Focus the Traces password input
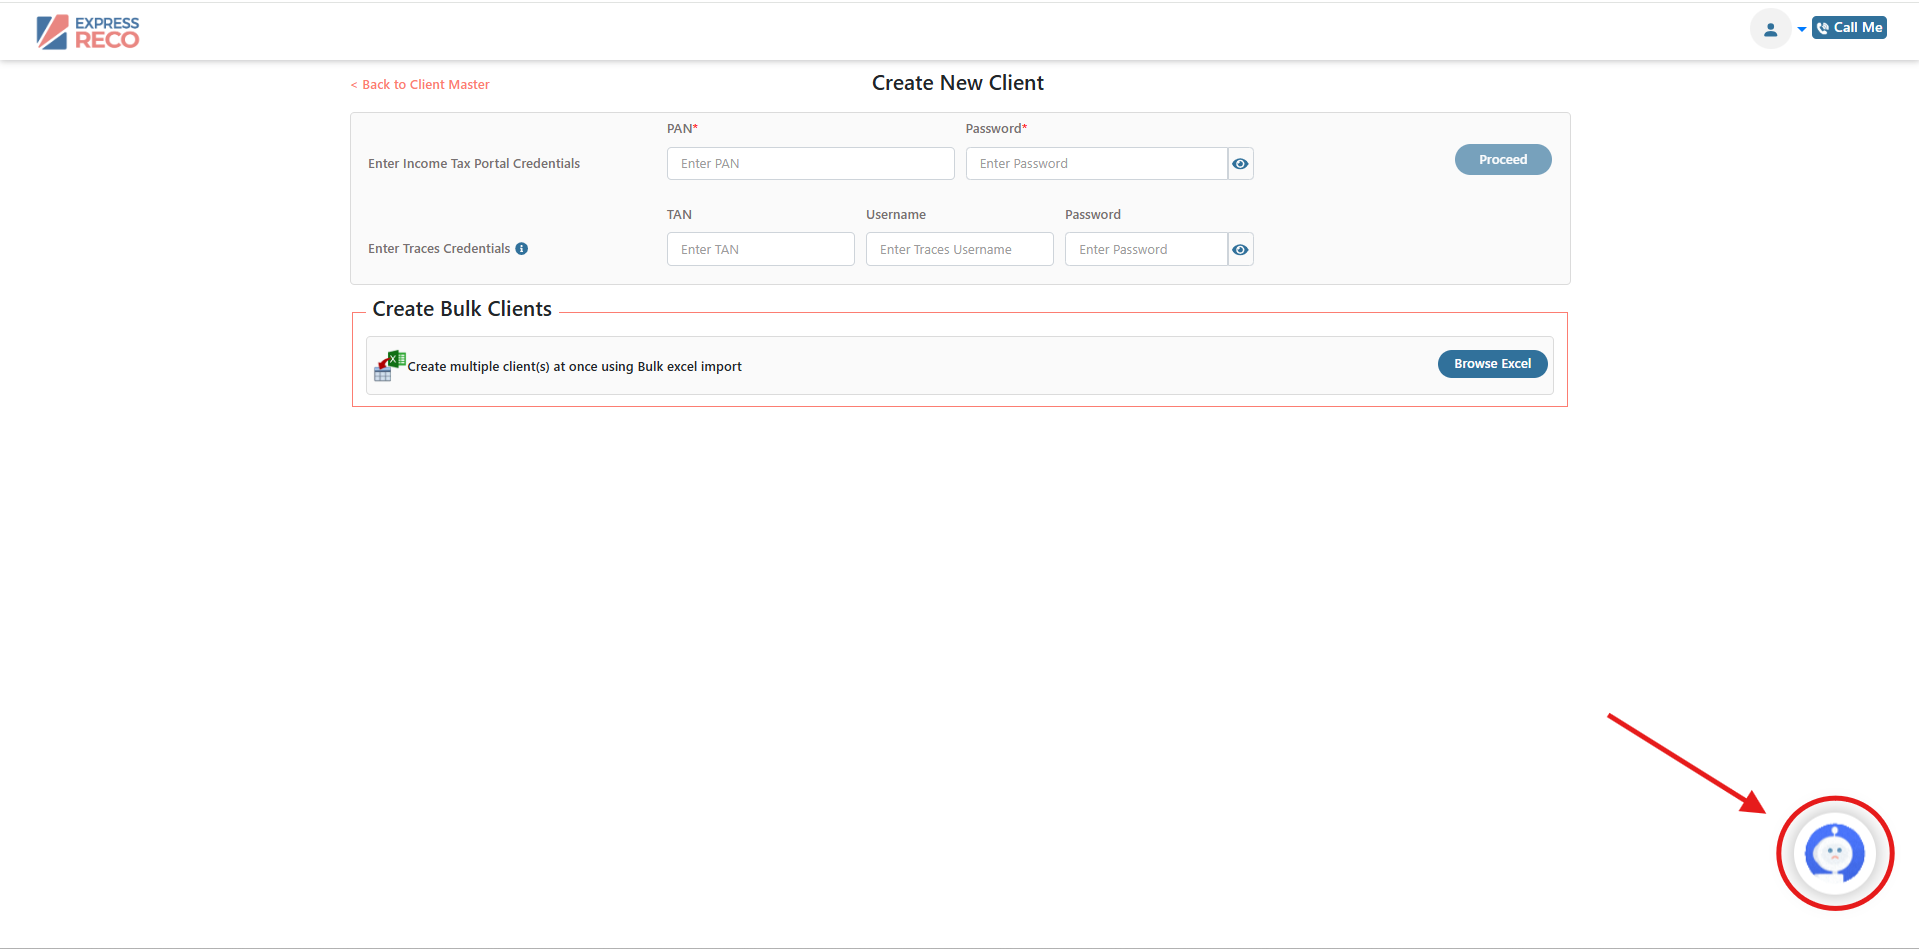 pyautogui.click(x=1145, y=250)
